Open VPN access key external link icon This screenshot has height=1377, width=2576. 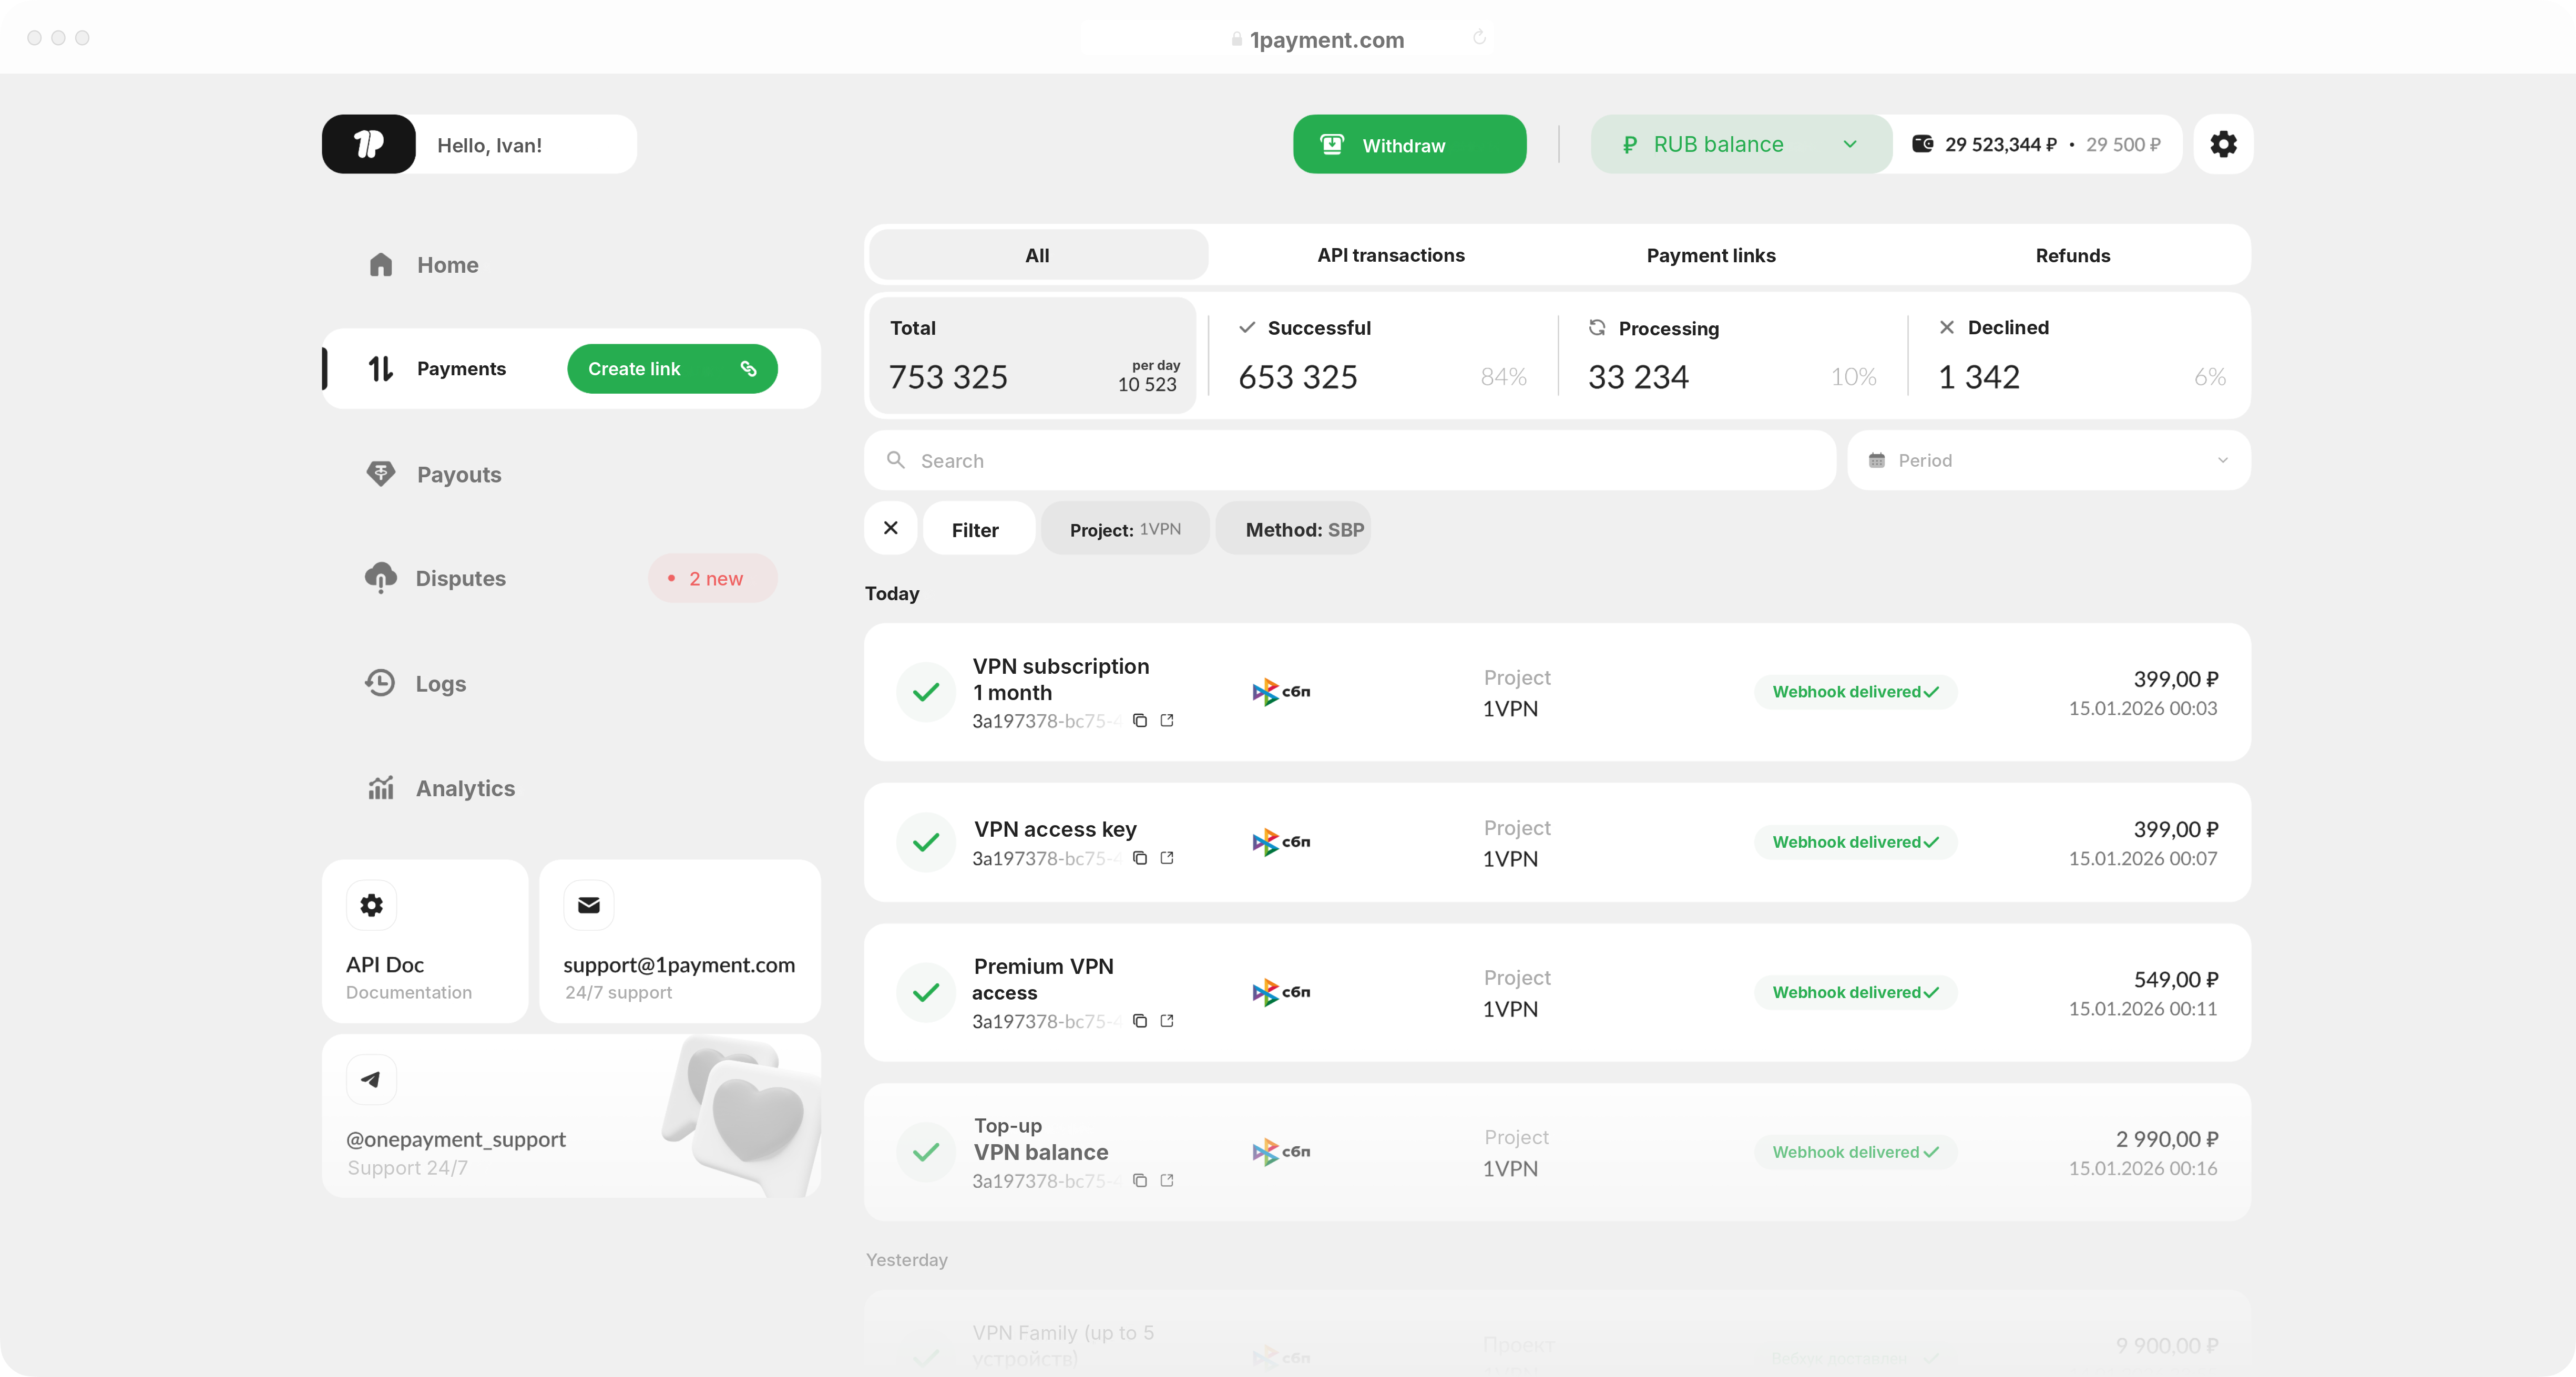1167,858
